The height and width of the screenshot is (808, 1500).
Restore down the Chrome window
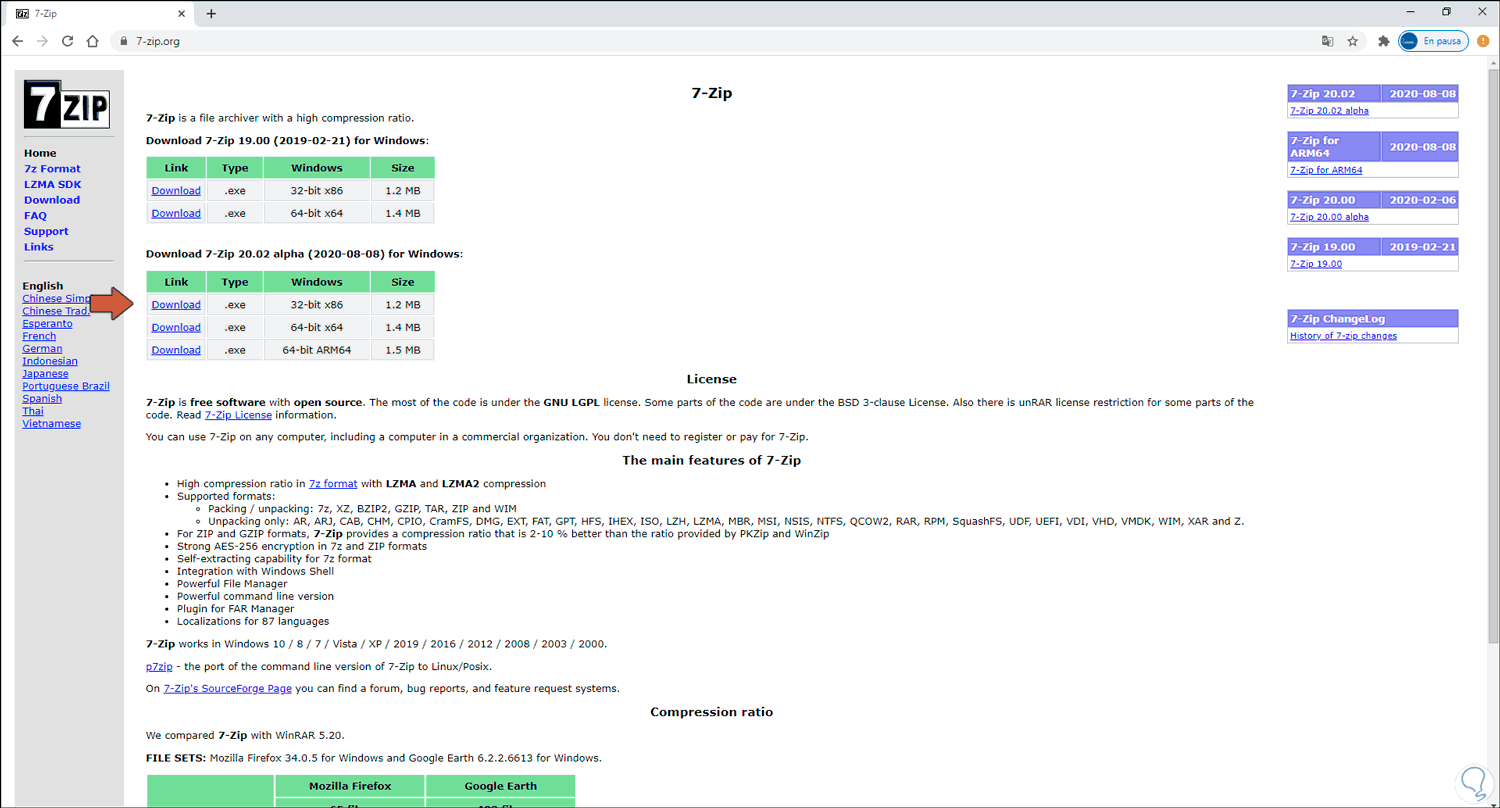click(x=1446, y=12)
